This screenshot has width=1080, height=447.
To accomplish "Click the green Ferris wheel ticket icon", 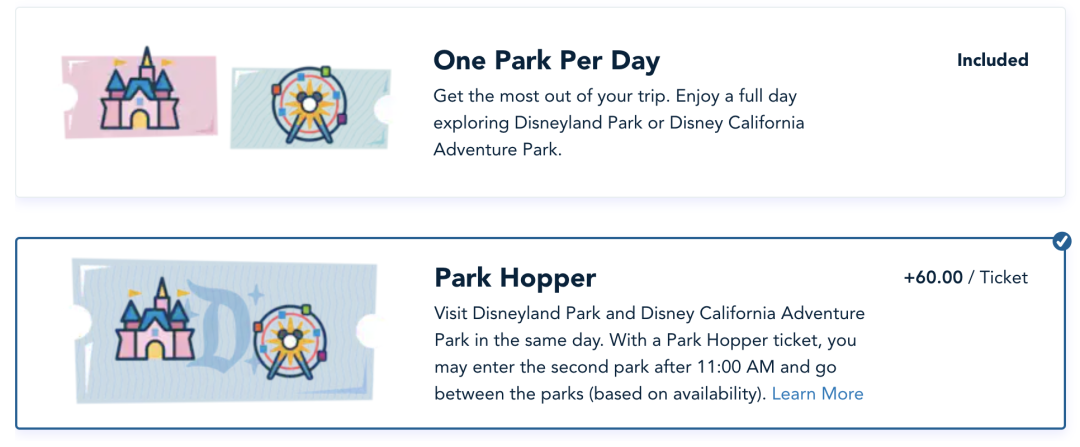I will point(311,107).
